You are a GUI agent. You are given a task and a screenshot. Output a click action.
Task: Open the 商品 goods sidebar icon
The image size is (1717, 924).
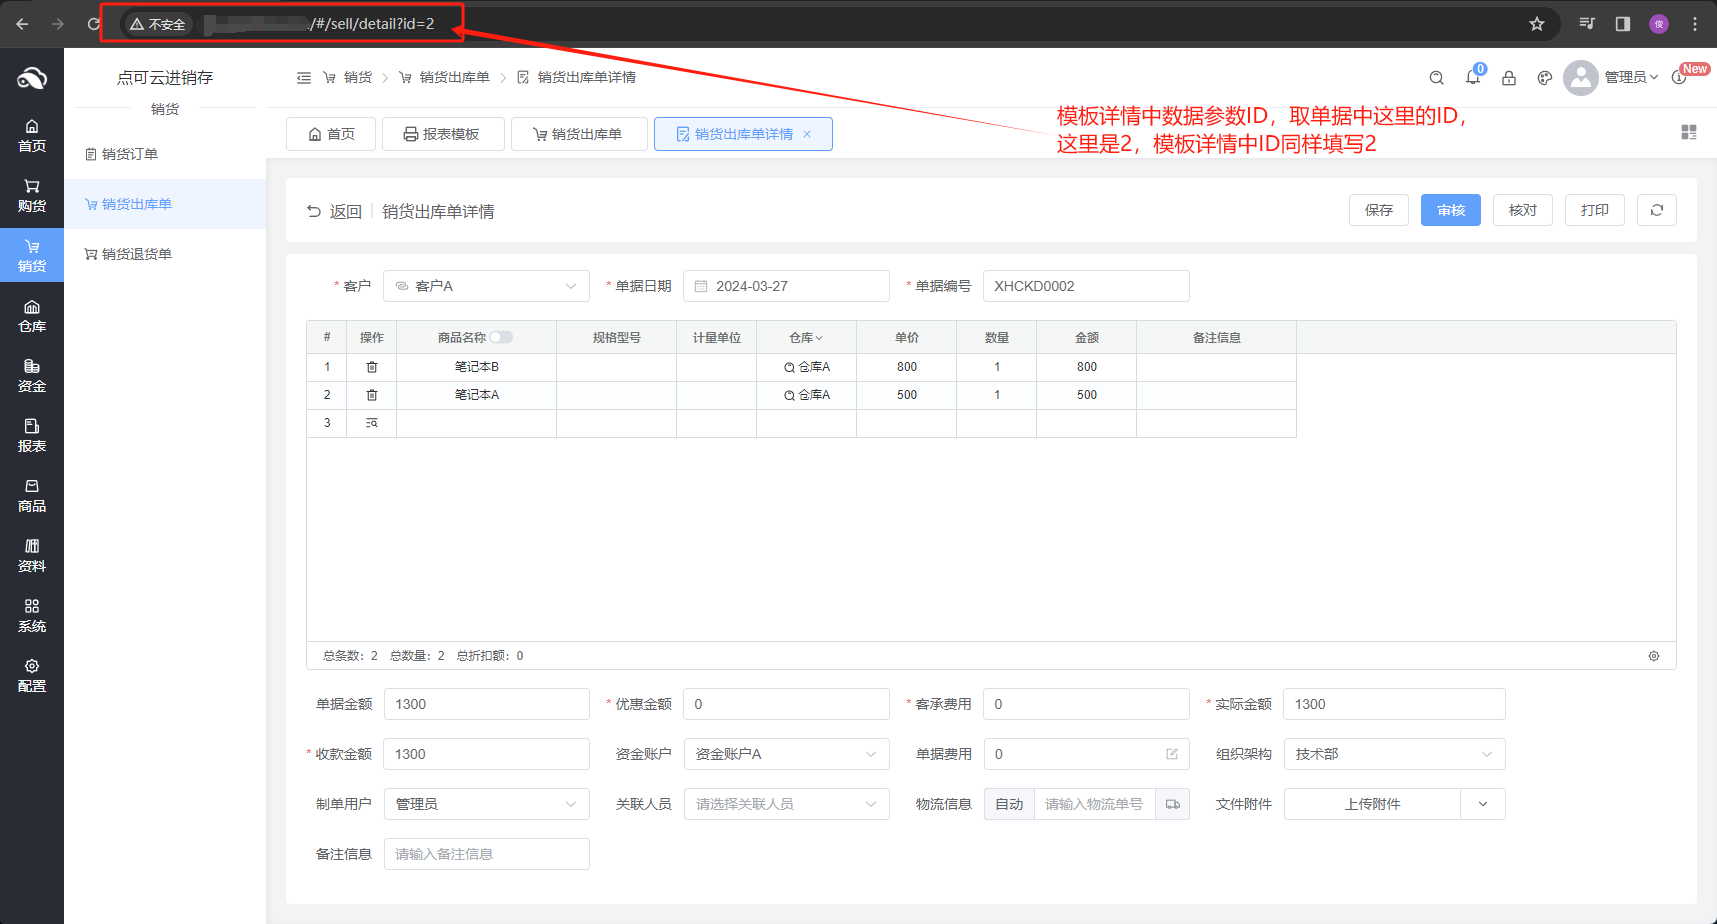32,496
